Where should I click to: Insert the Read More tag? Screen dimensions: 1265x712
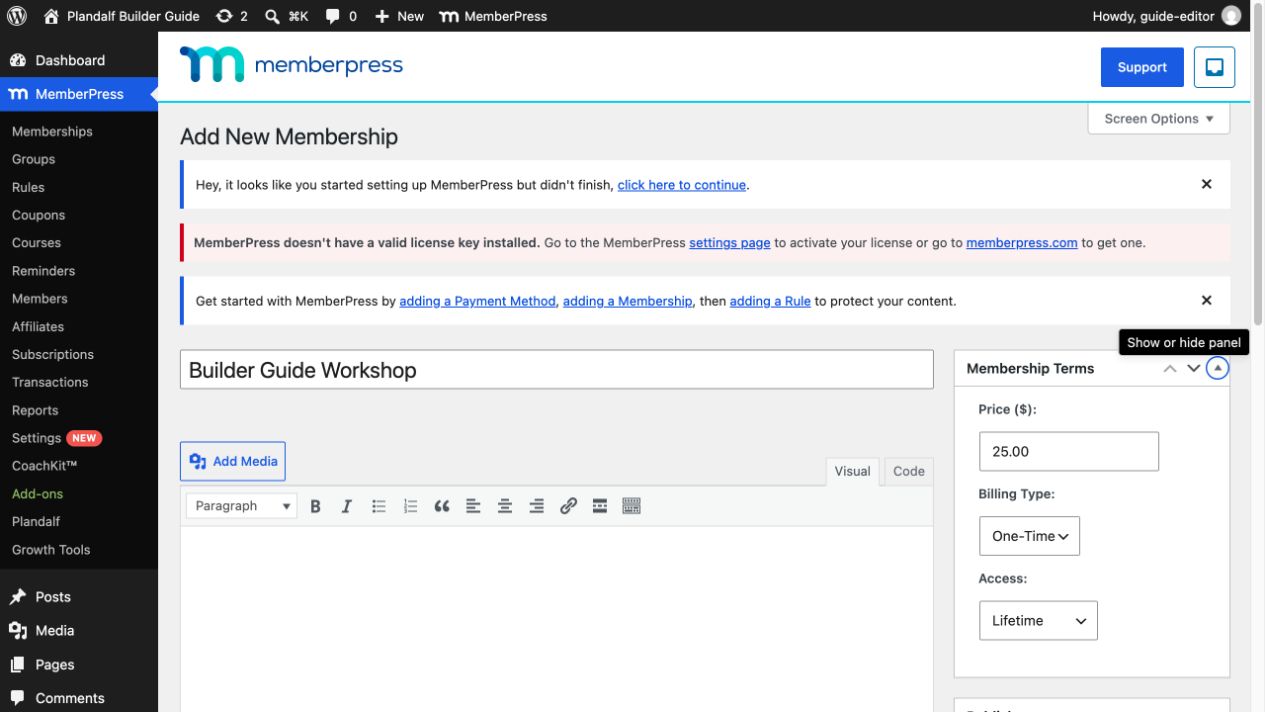(x=600, y=506)
